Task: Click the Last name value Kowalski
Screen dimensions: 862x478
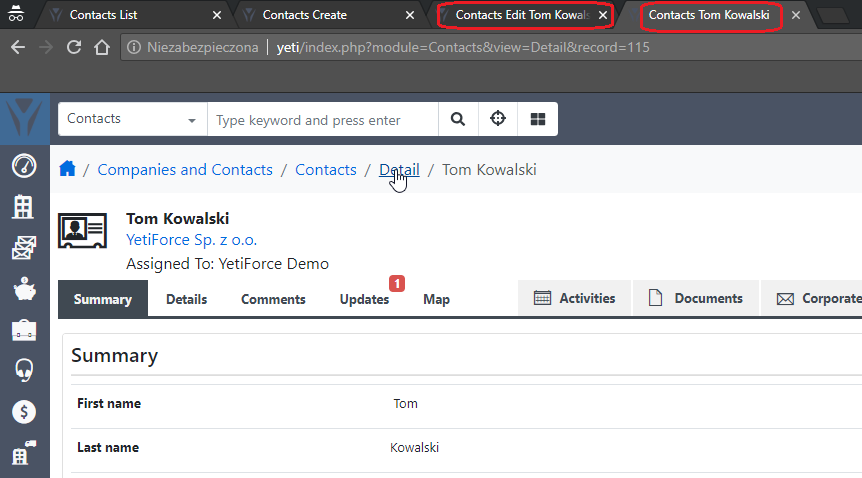Action: [415, 448]
